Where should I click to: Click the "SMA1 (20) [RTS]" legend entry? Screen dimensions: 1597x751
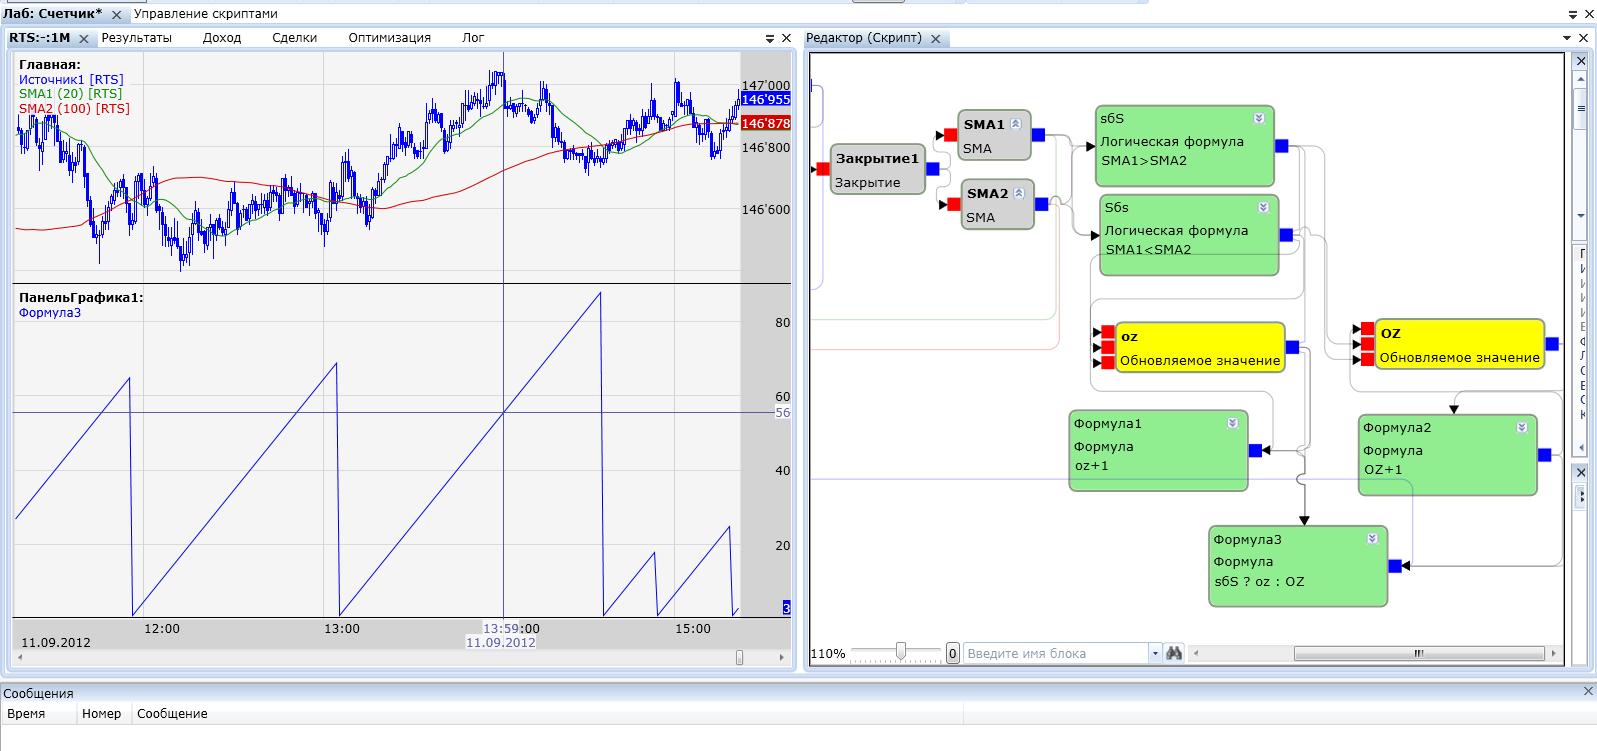pyautogui.click(x=70, y=94)
